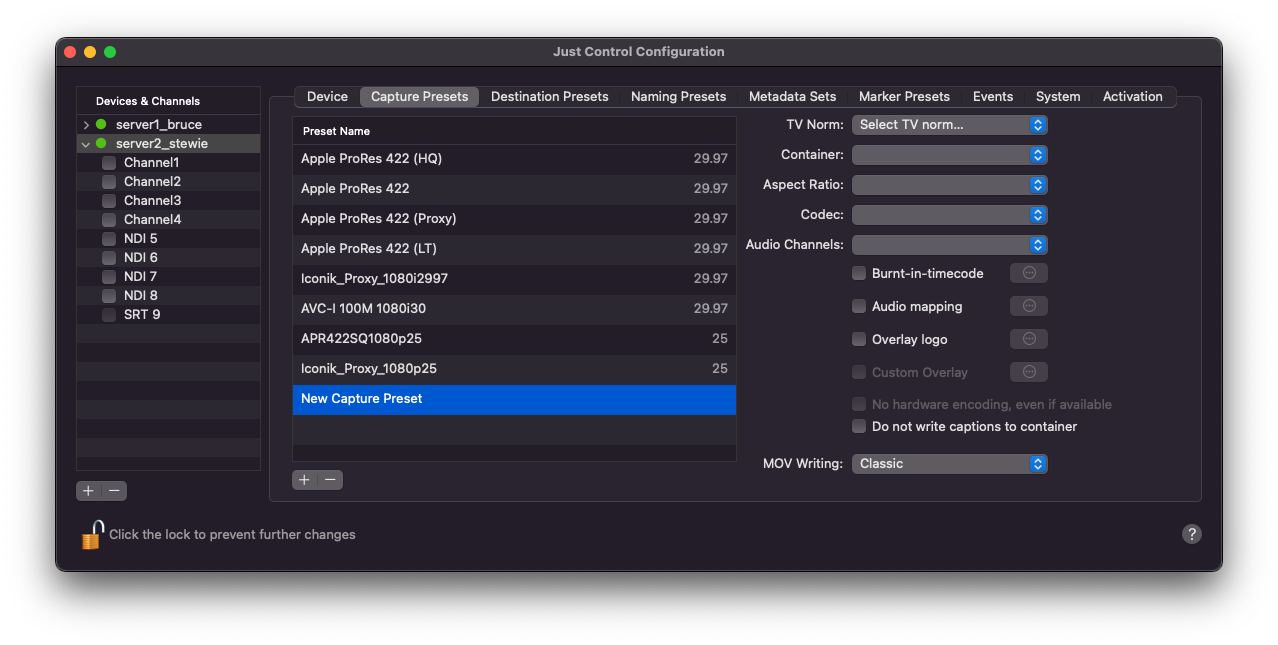Select the Iconik_Proxy_1080i2997 preset
1278x645 pixels.
(x=514, y=279)
